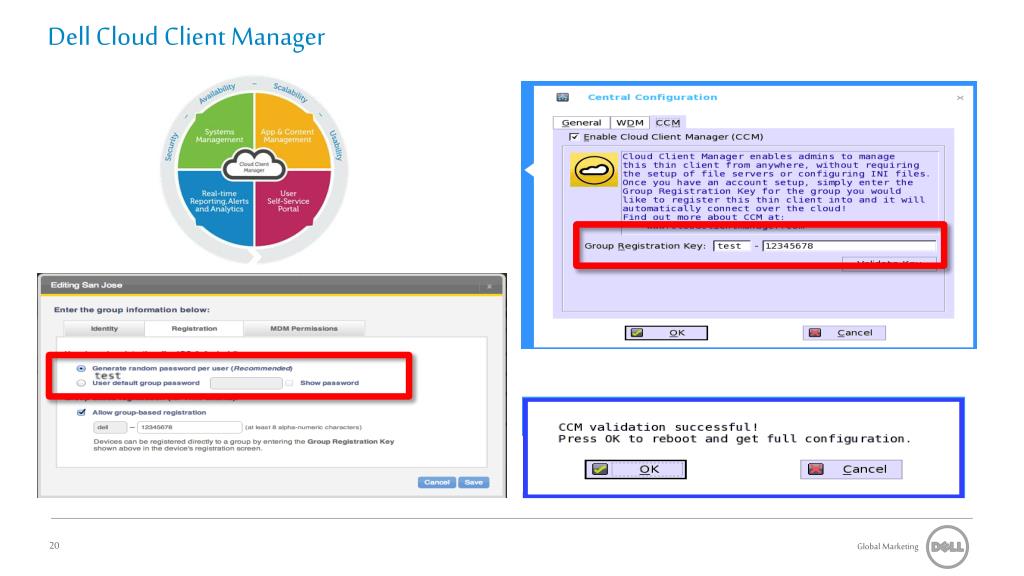This screenshot has height=576, width=1024.
Task: Click the 12345678 field in Editing San Jose
Action: point(189,427)
